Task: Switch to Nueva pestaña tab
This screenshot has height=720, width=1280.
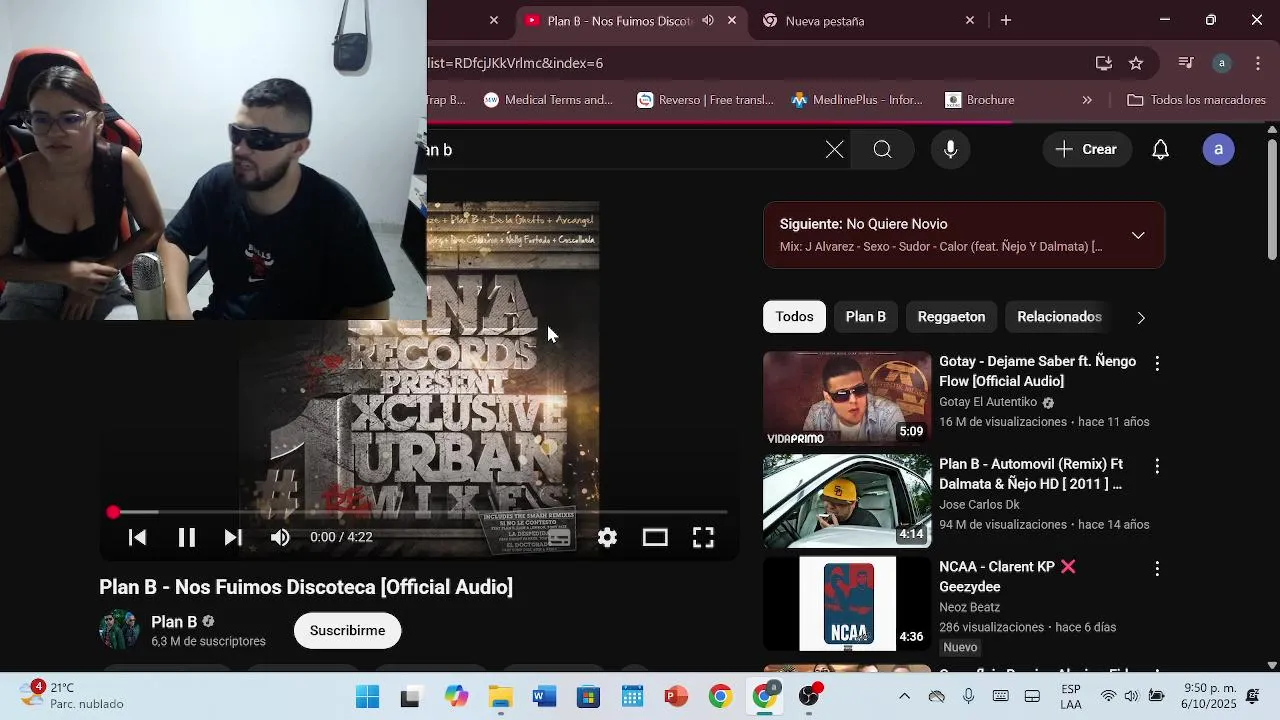Action: (866, 21)
